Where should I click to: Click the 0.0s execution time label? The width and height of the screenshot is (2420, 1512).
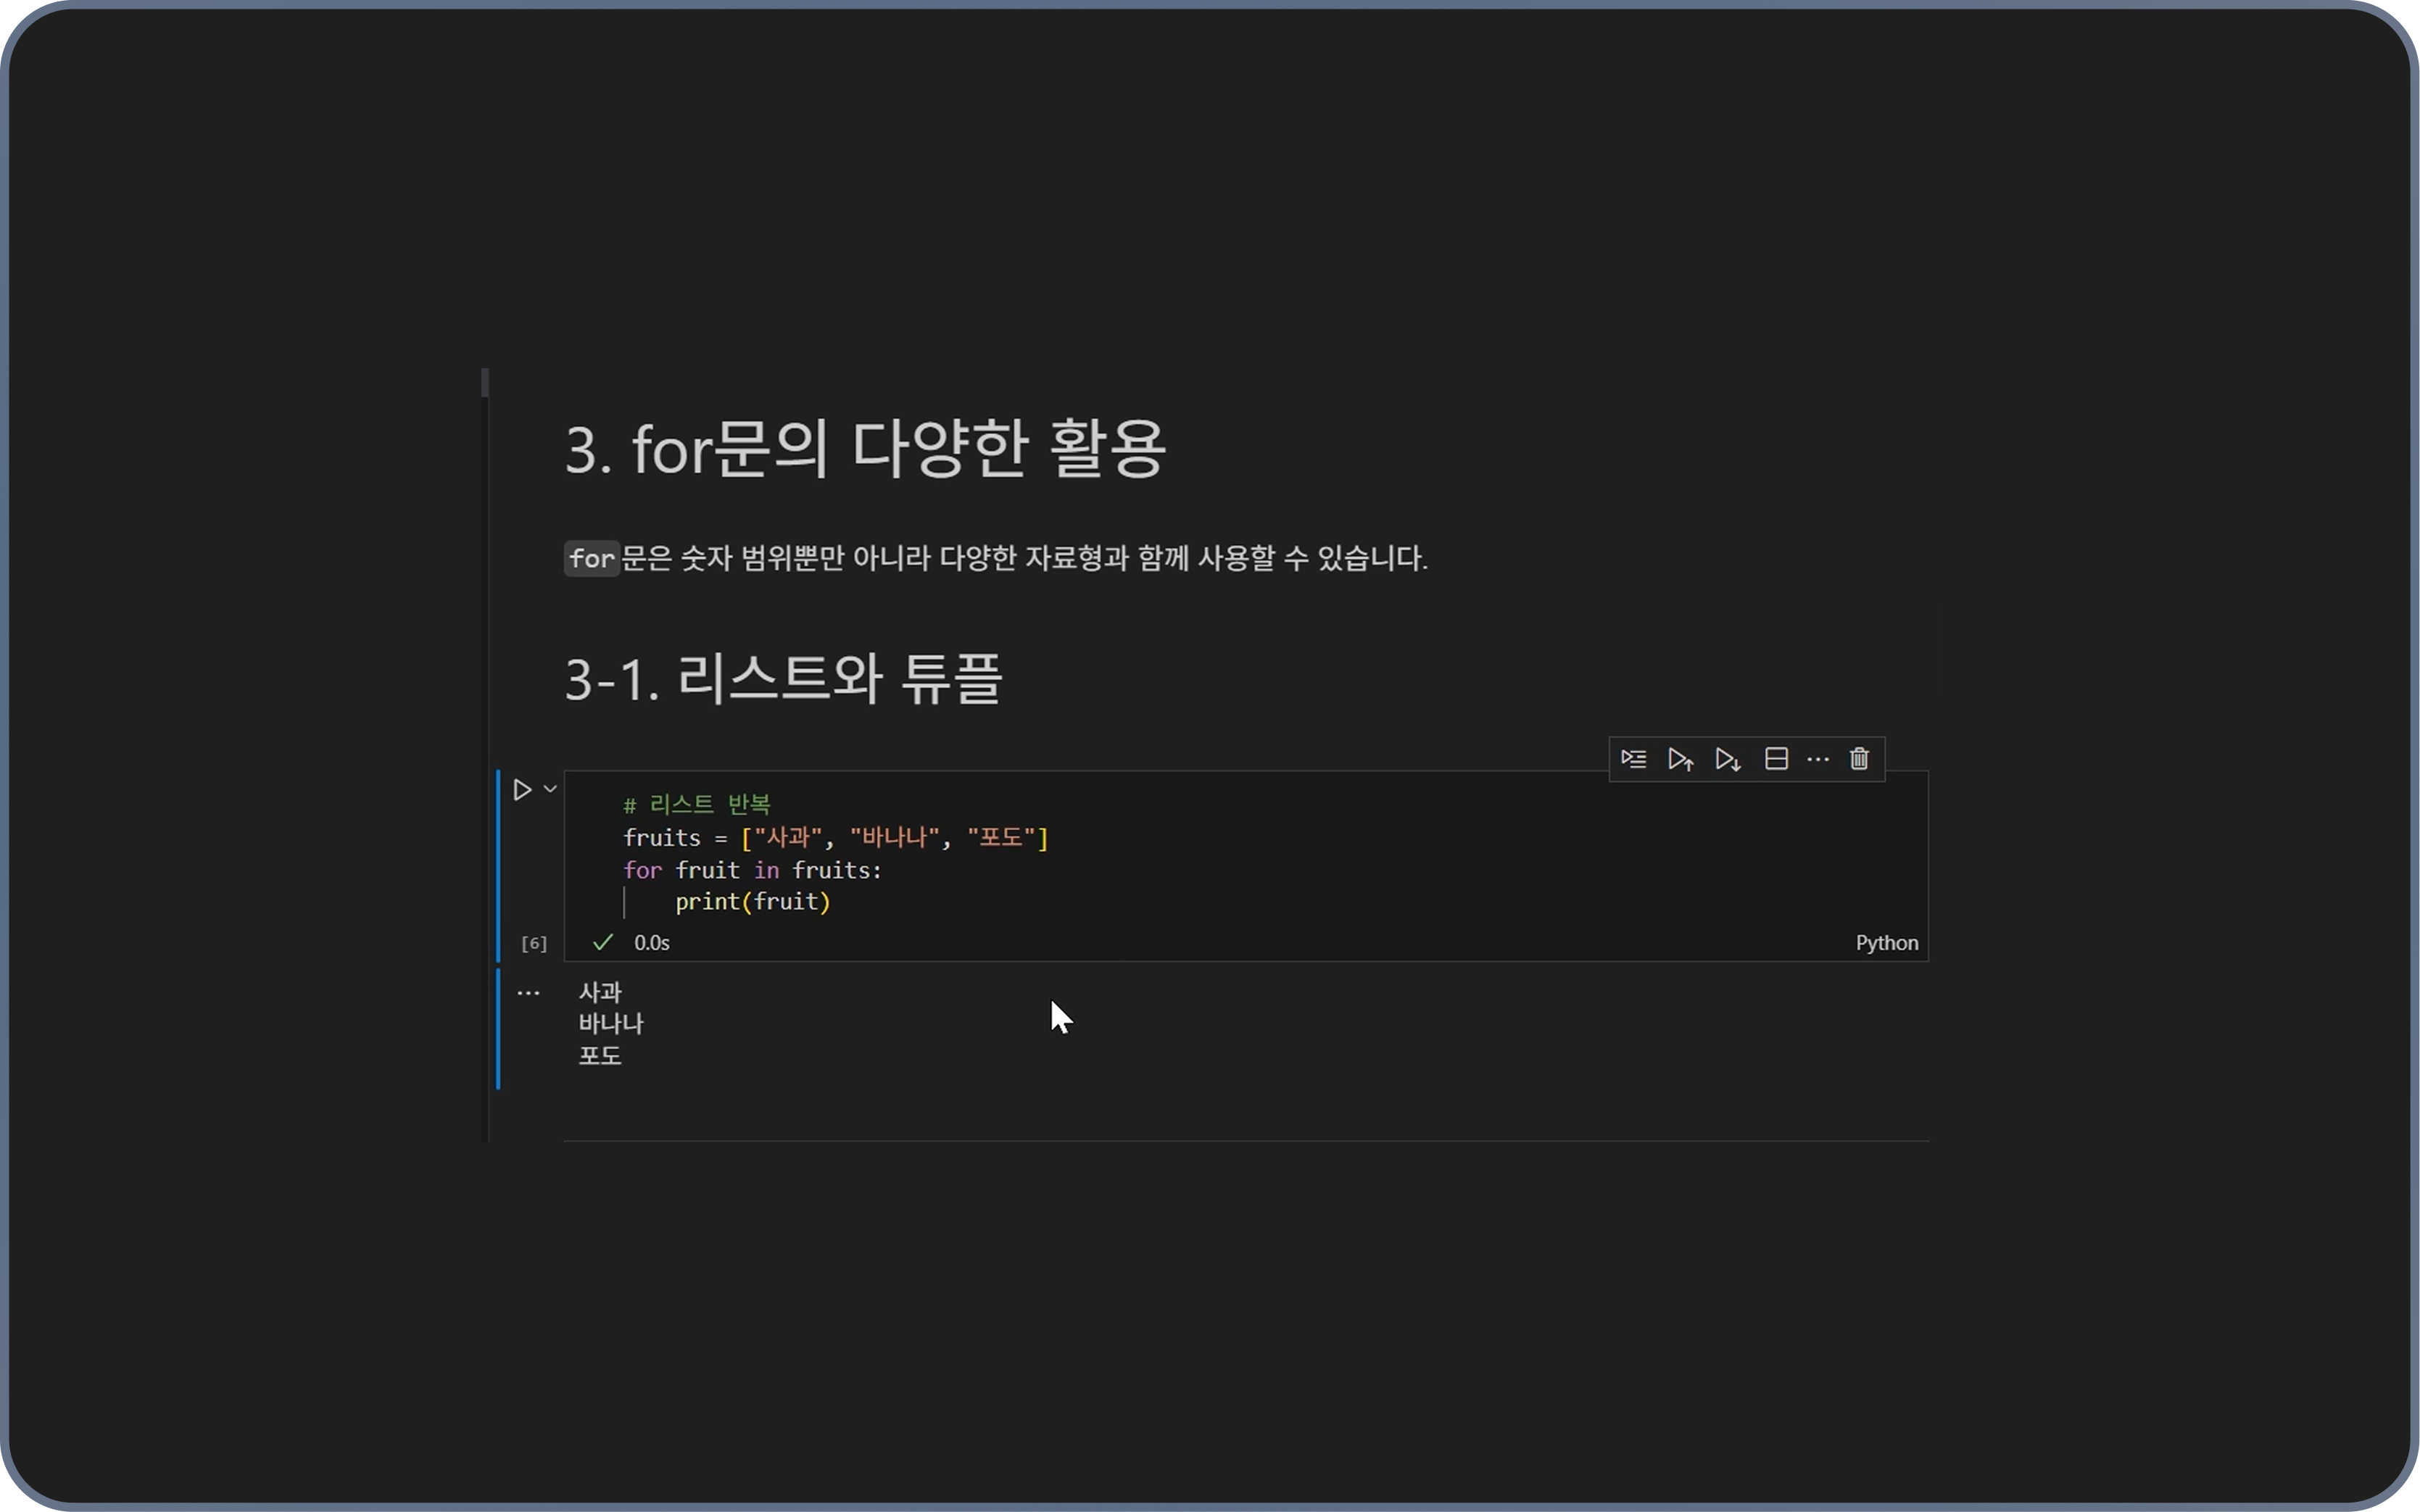[x=652, y=943]
